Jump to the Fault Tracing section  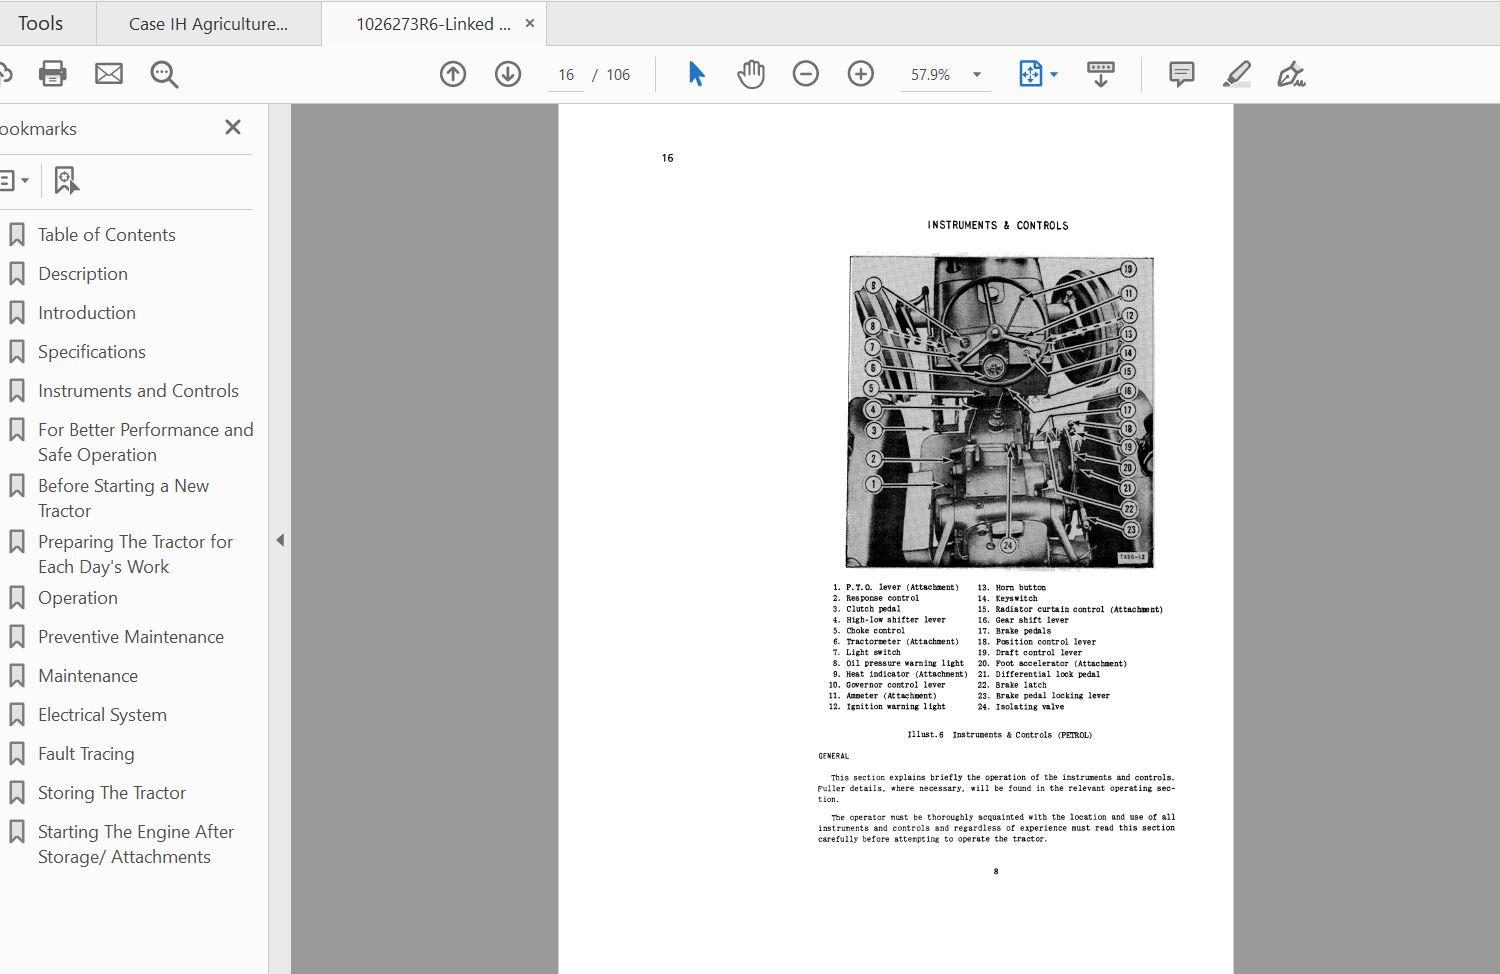[x=87, y=753]
